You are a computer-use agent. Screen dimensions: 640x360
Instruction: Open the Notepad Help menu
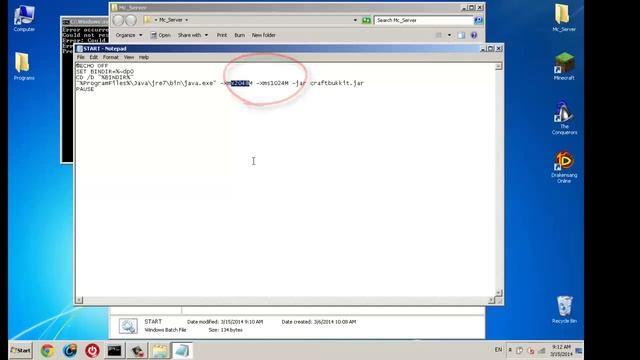tap(144, 57)
